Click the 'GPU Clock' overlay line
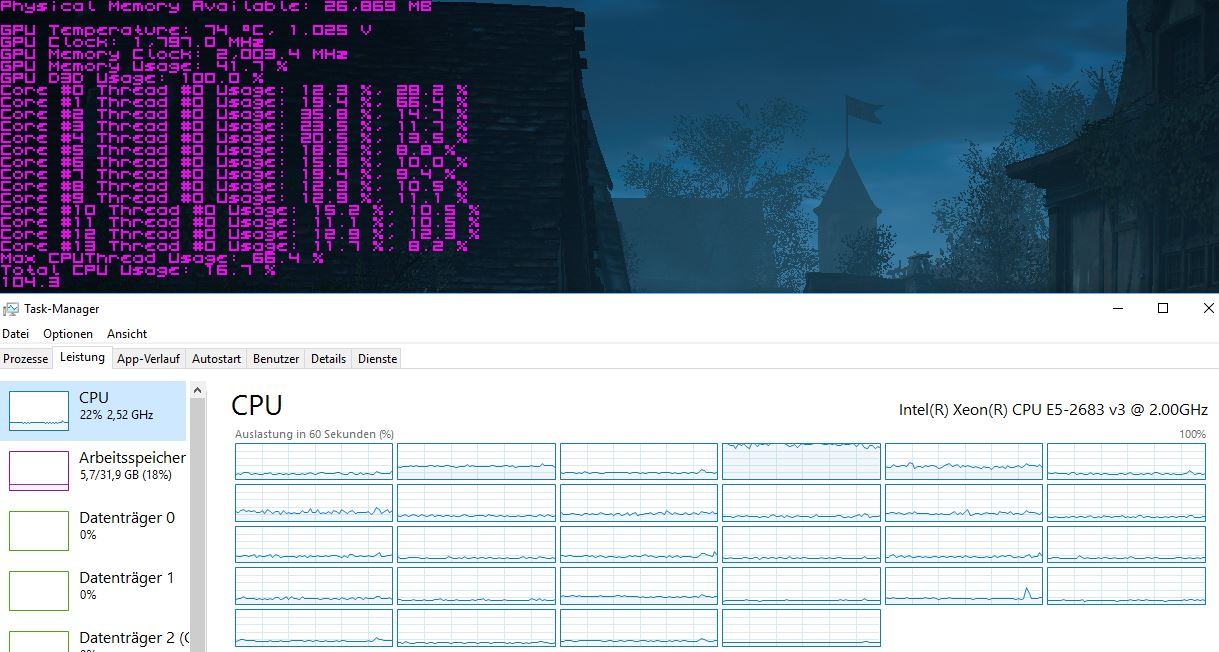The width and height of the screenshot is (1219, 652). click(x=132, y=42)
